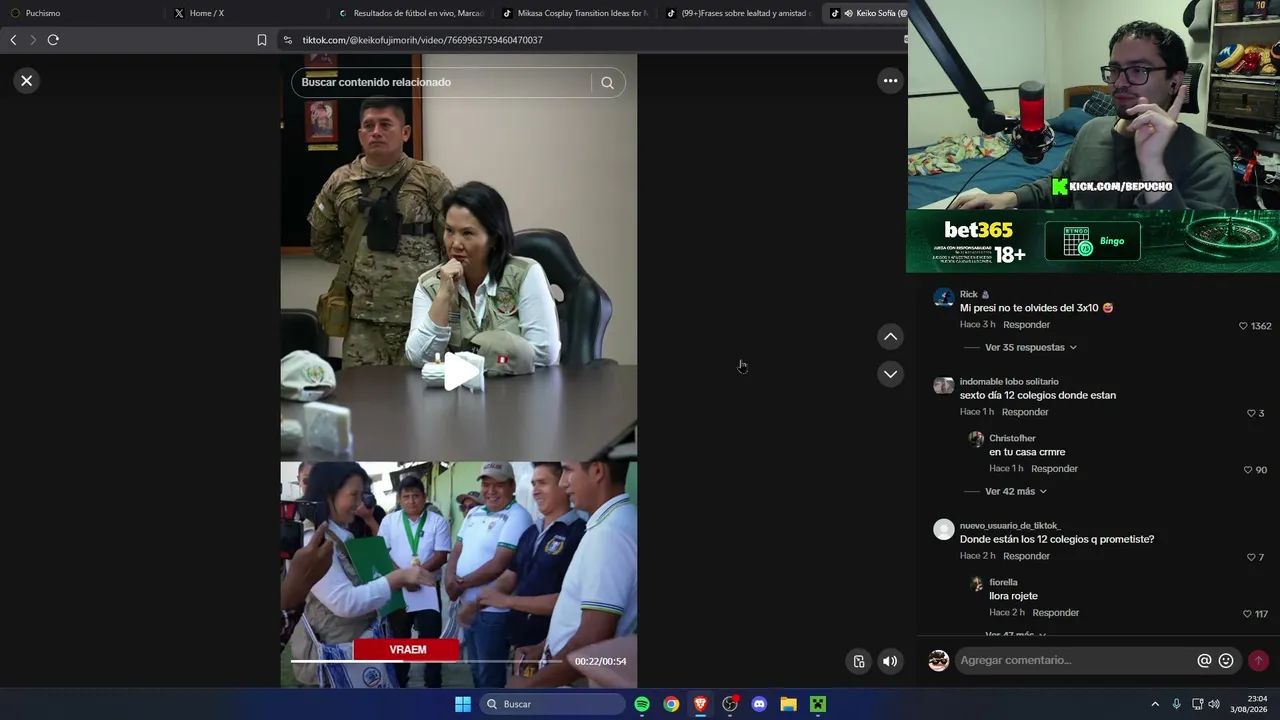
Task: Switch to the 'Puchismo' browser tab
Action: coord(82,13)
